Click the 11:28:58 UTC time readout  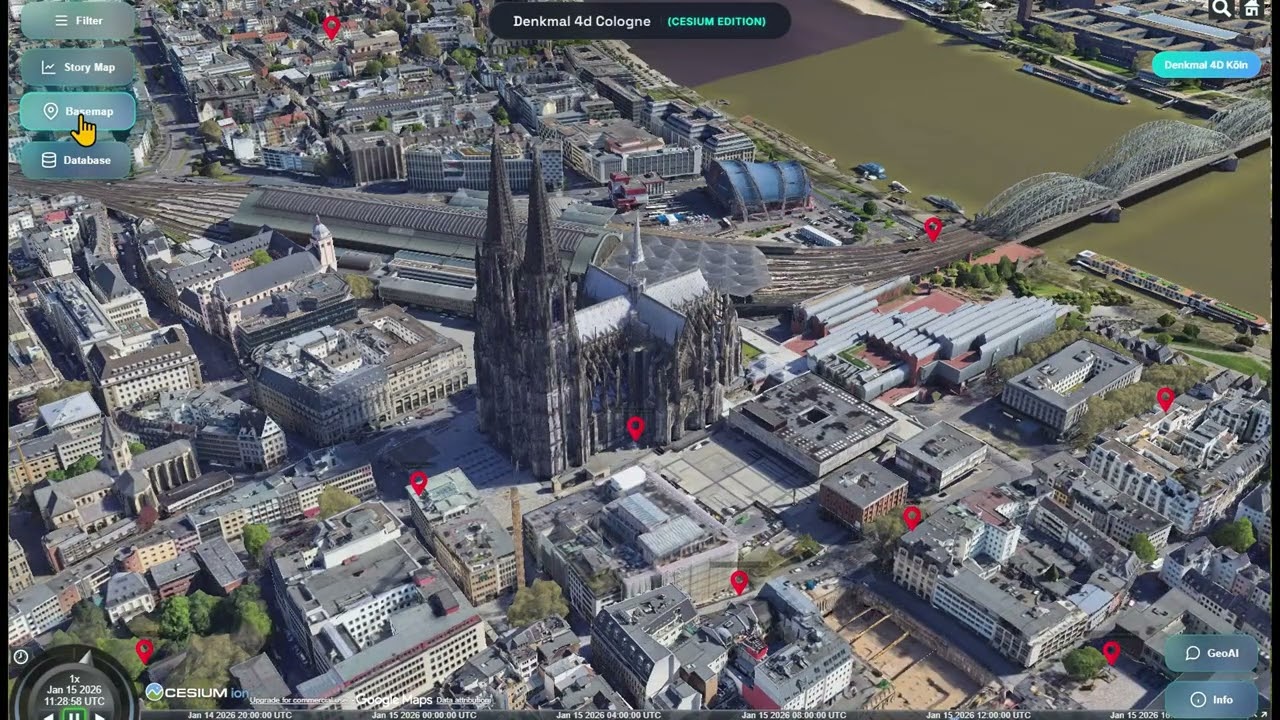(74, 702)
